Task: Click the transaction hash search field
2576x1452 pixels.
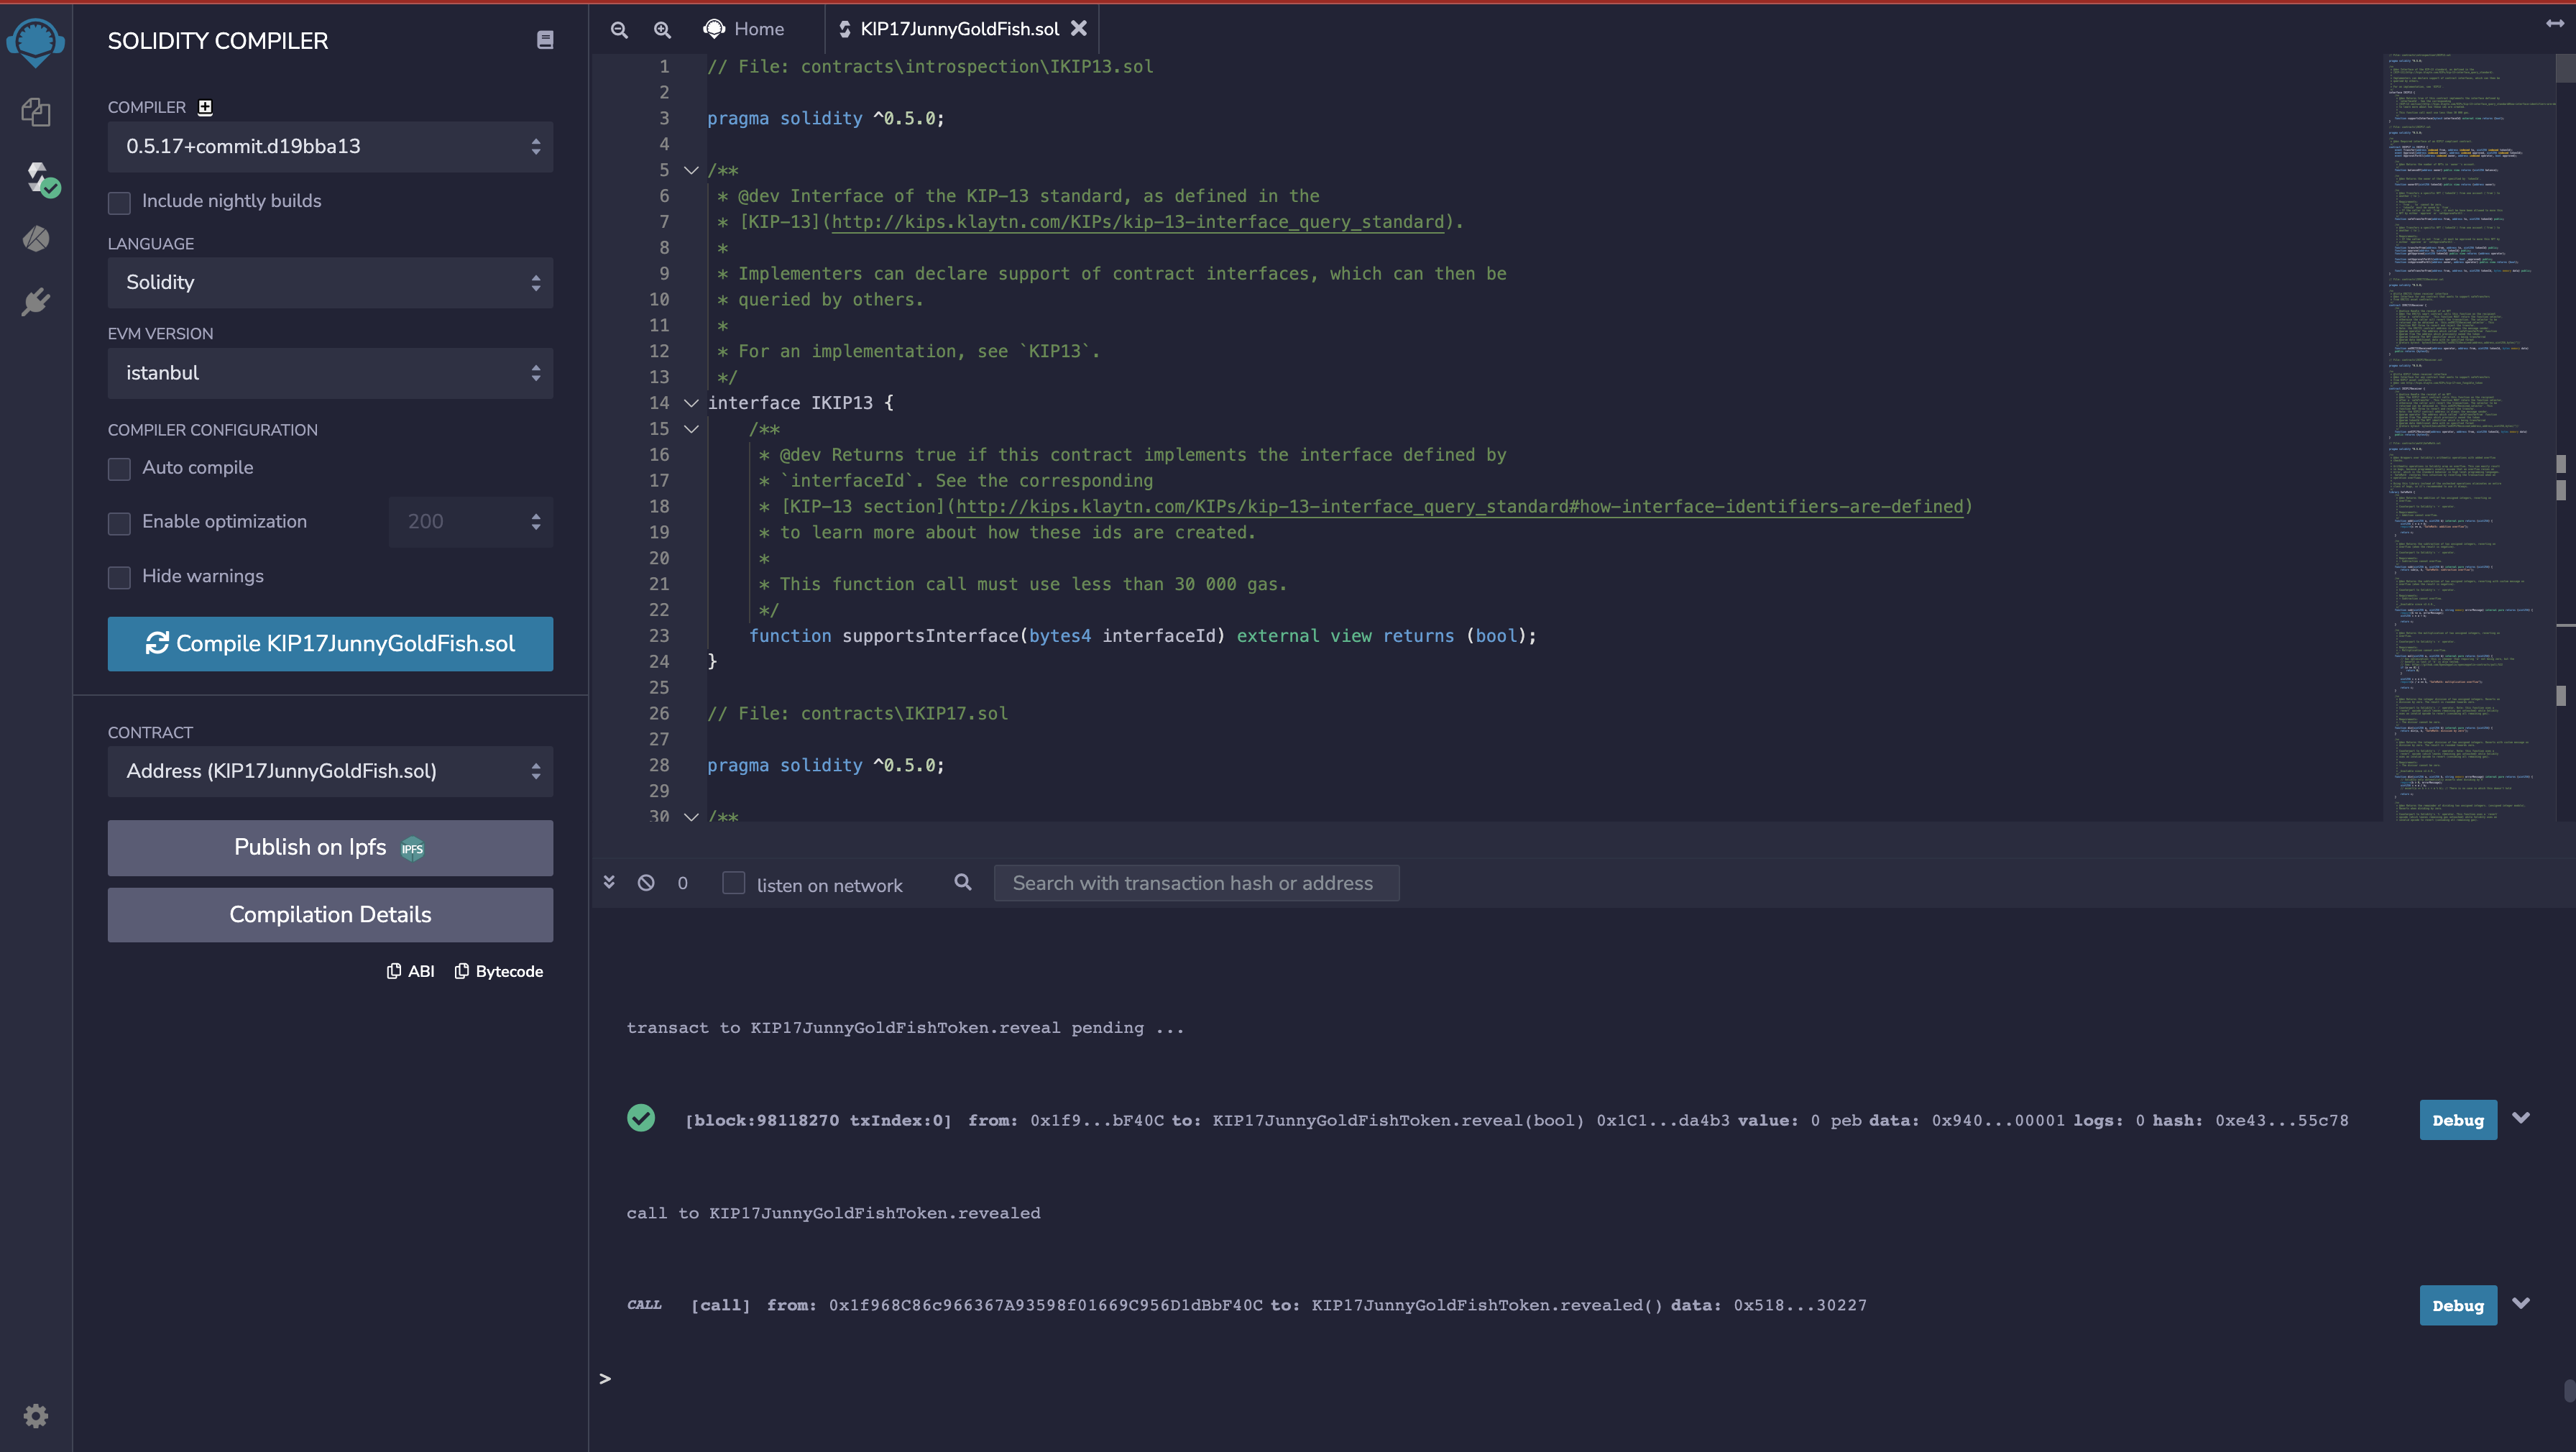Action: click(x=1195, y=883)
